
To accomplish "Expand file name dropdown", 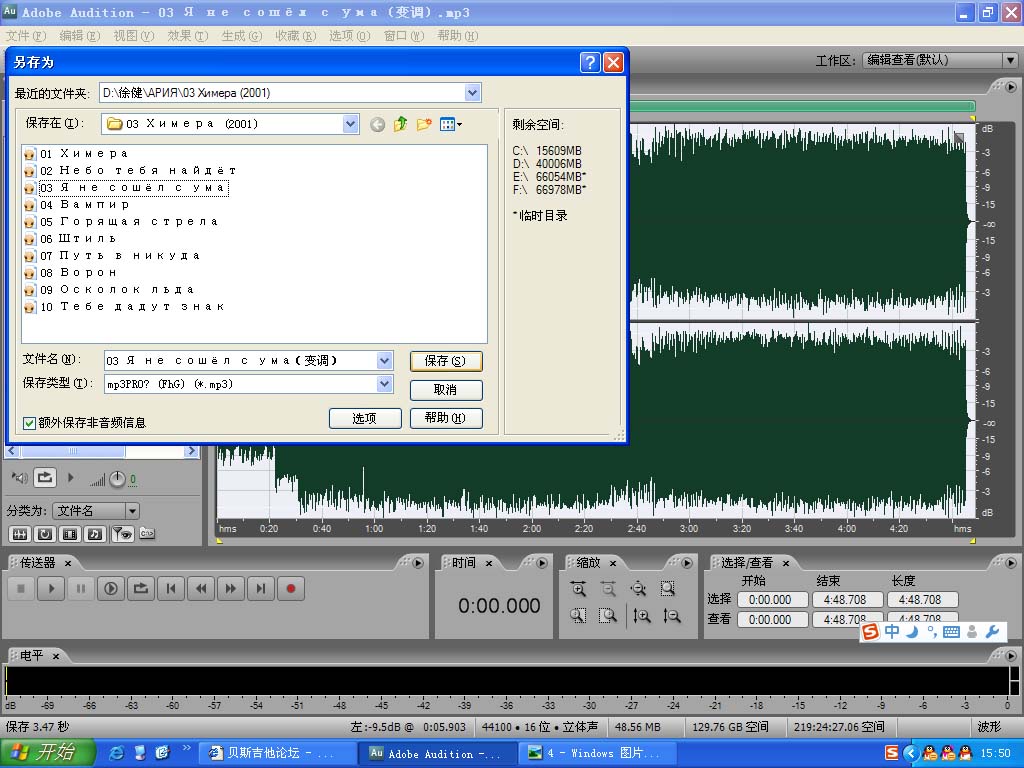I will (385, 360).
